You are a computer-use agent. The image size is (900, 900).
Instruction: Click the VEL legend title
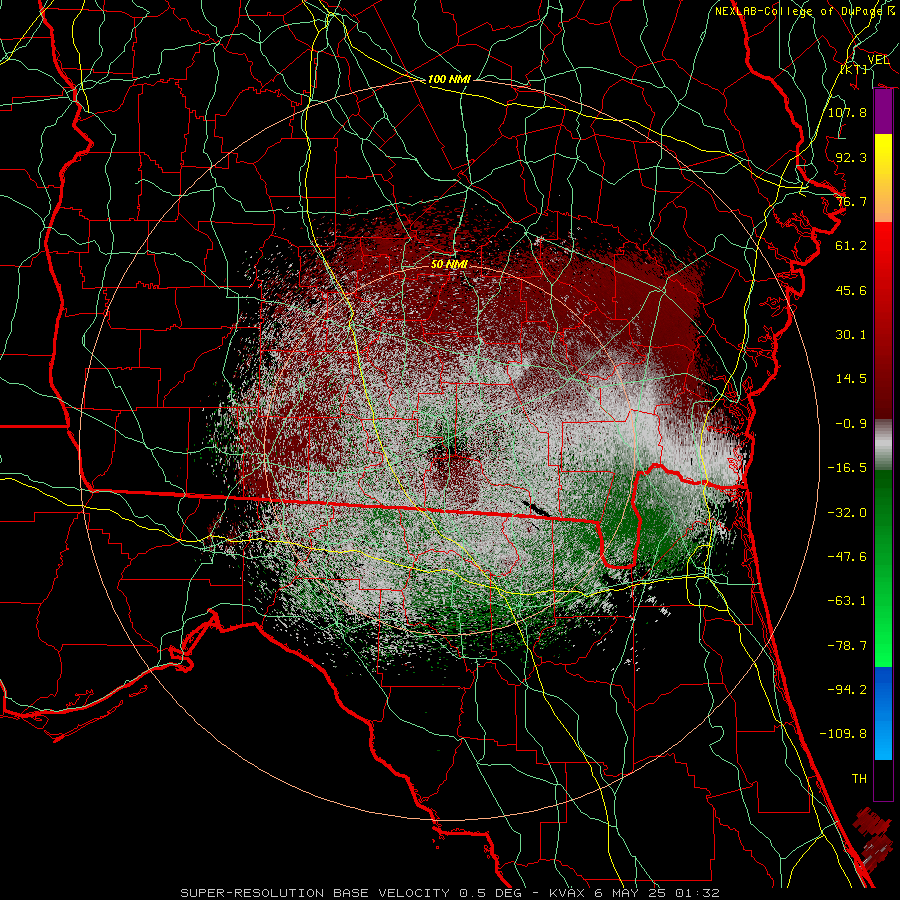coord(878,59)
